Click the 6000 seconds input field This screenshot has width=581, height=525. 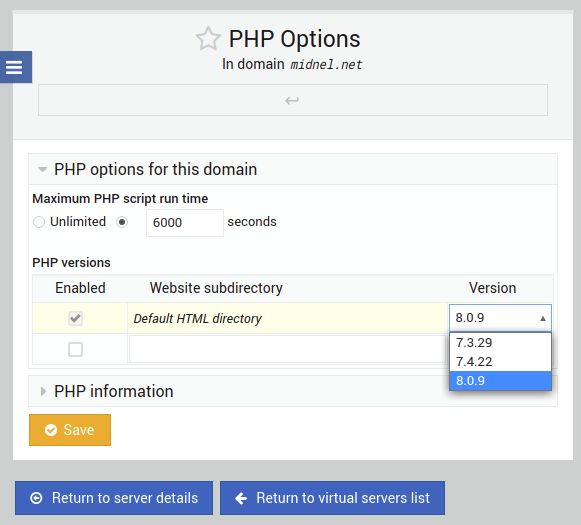pos(185,223)
